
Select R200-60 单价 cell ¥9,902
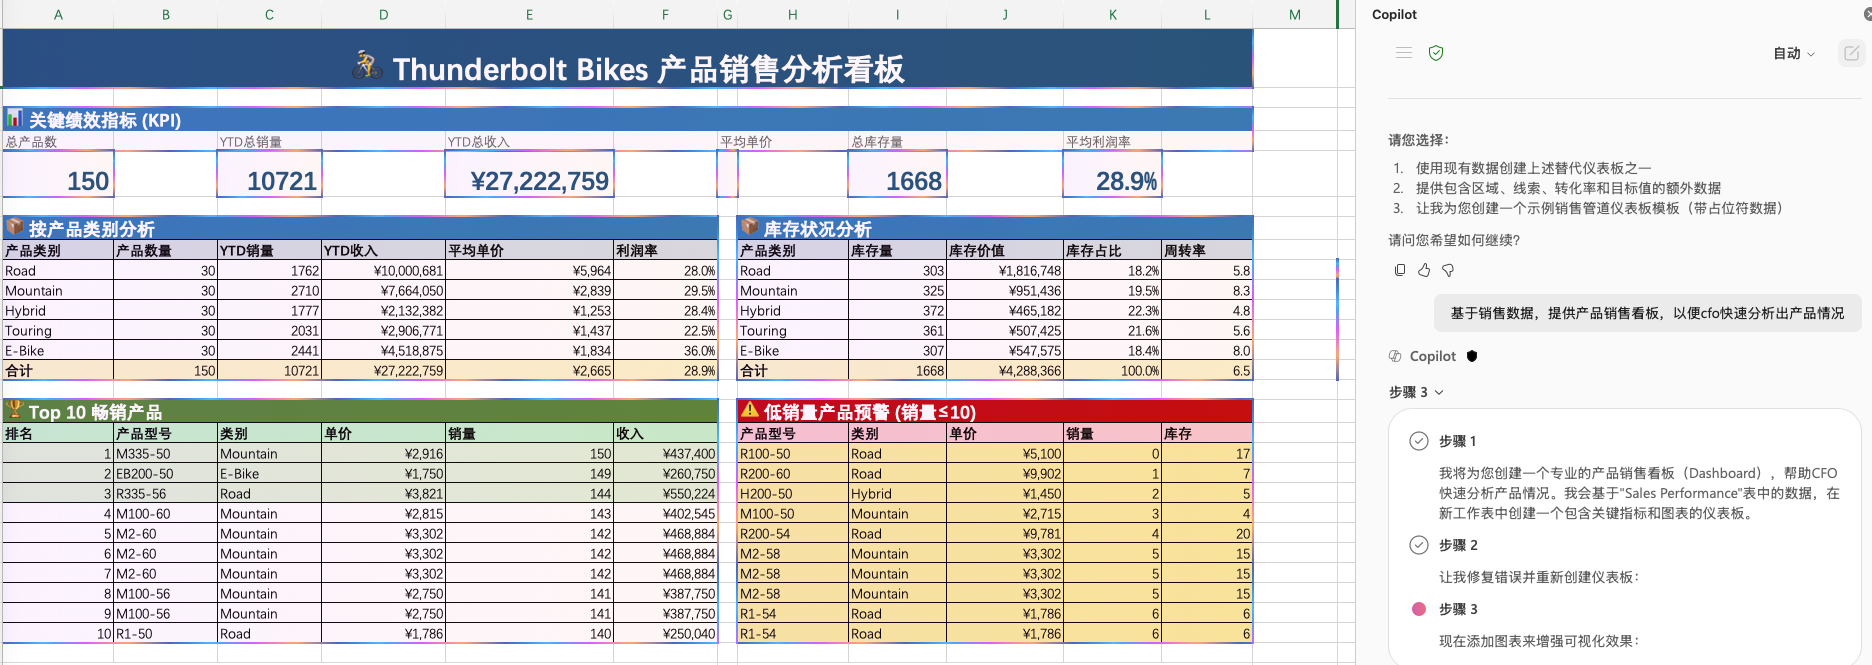point(1005,474)
